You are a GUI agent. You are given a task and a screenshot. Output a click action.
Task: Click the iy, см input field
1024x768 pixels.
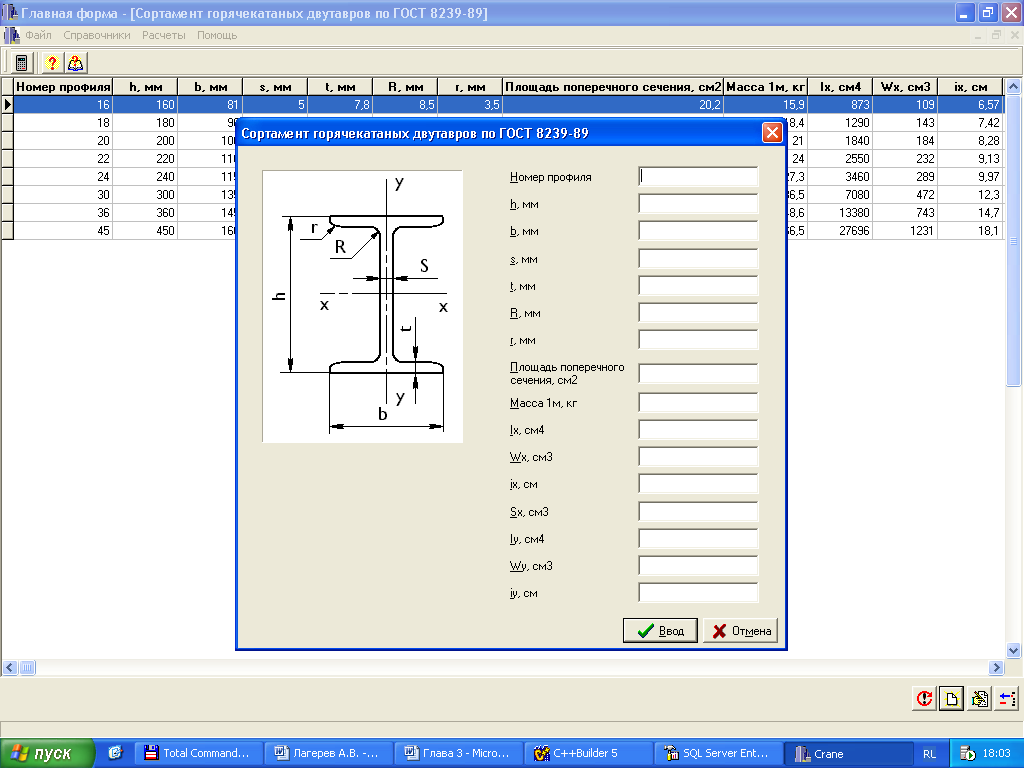pyautogui.click(x=698, y=593)
